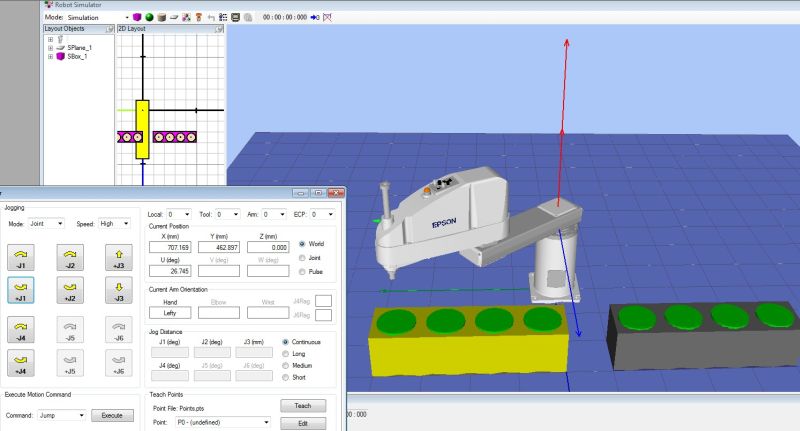This screenshot has height=431, width=800.
Task: Select the Joint position radio button
Action: click(303, 257)
